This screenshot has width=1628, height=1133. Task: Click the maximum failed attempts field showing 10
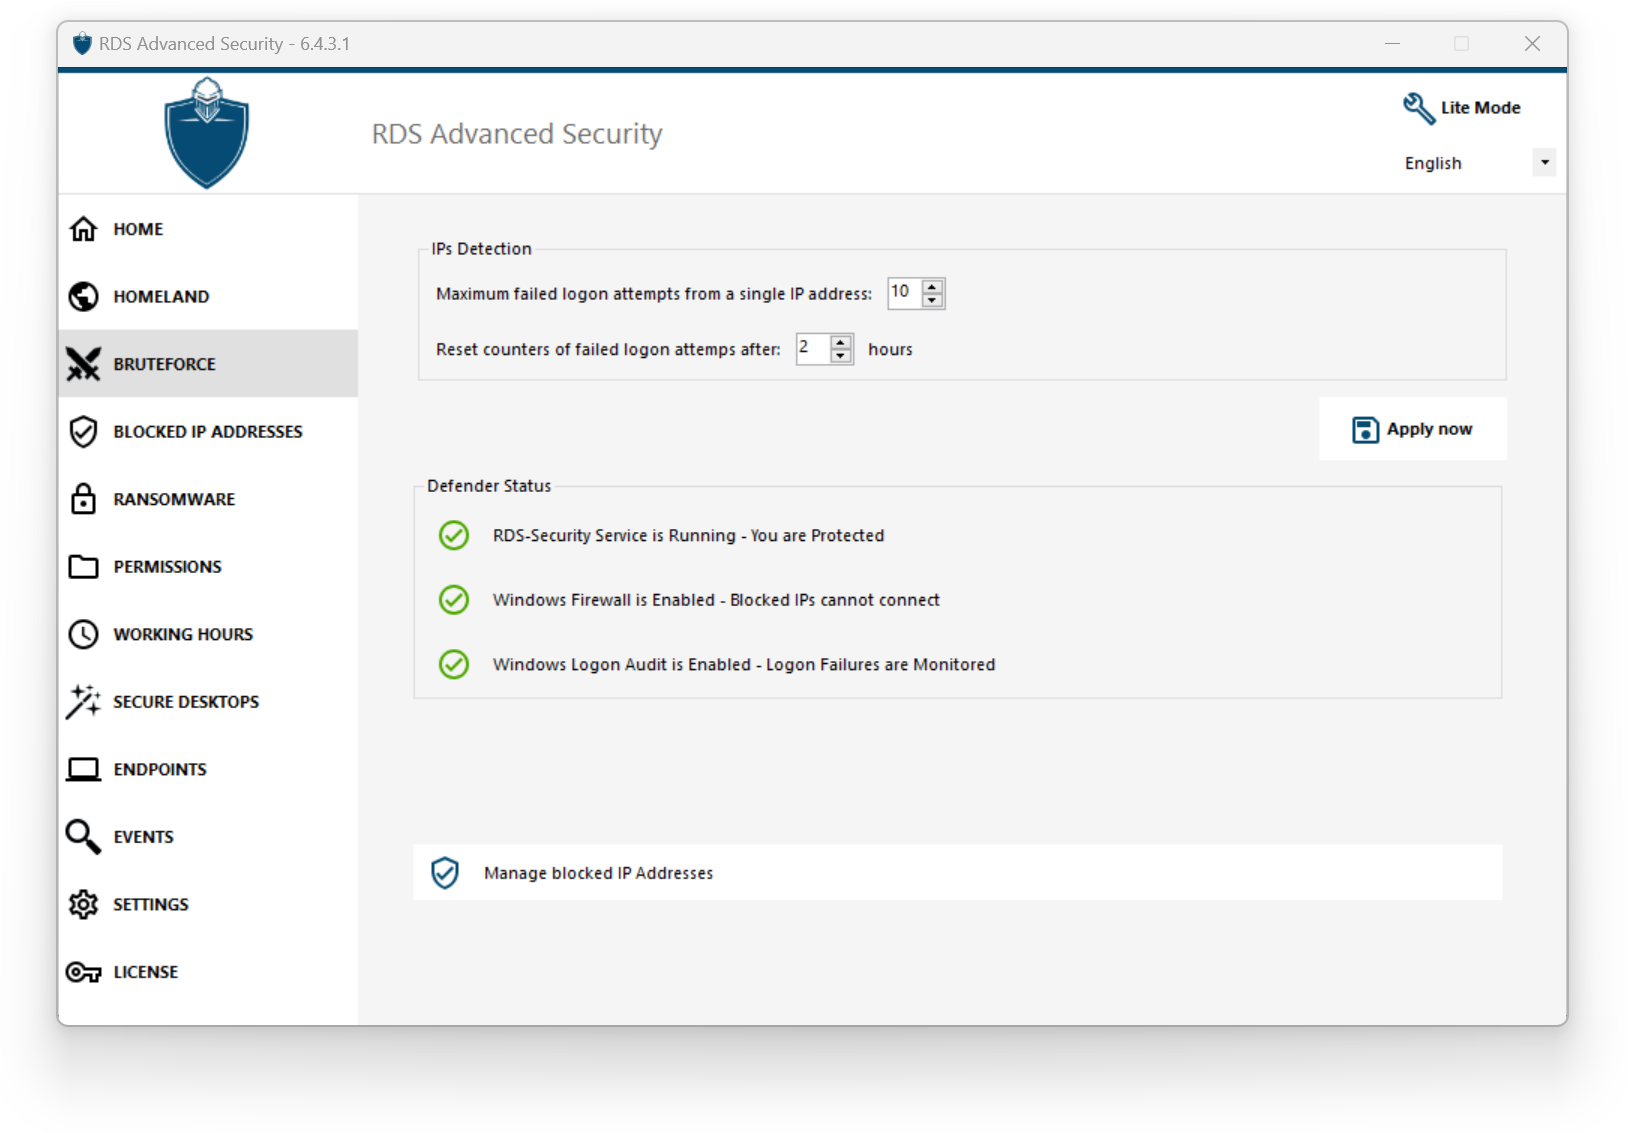click(905, 293)
